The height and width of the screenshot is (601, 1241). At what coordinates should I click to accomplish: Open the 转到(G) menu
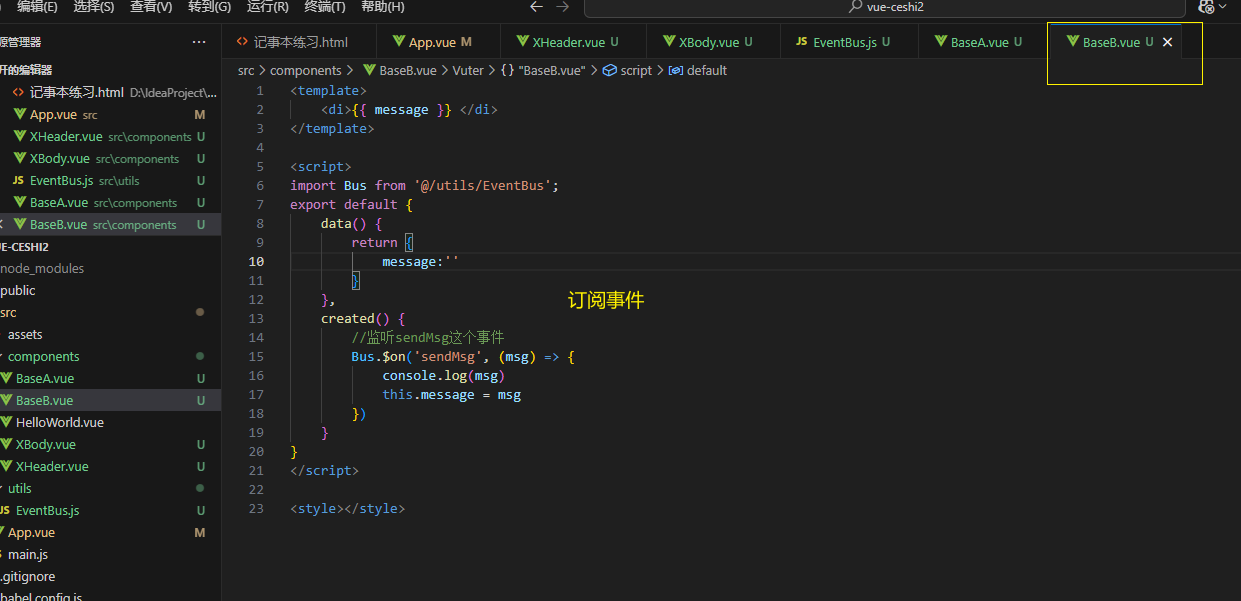[209, 7]
